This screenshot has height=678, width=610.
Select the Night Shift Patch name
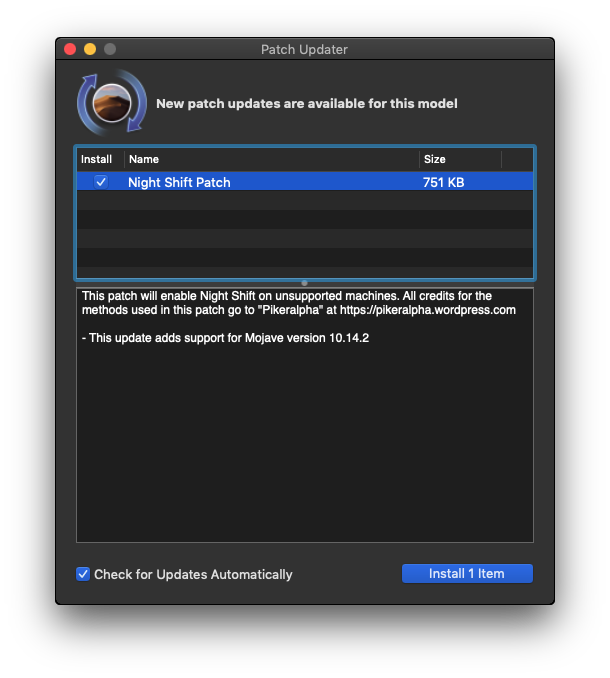coord(179,182)
